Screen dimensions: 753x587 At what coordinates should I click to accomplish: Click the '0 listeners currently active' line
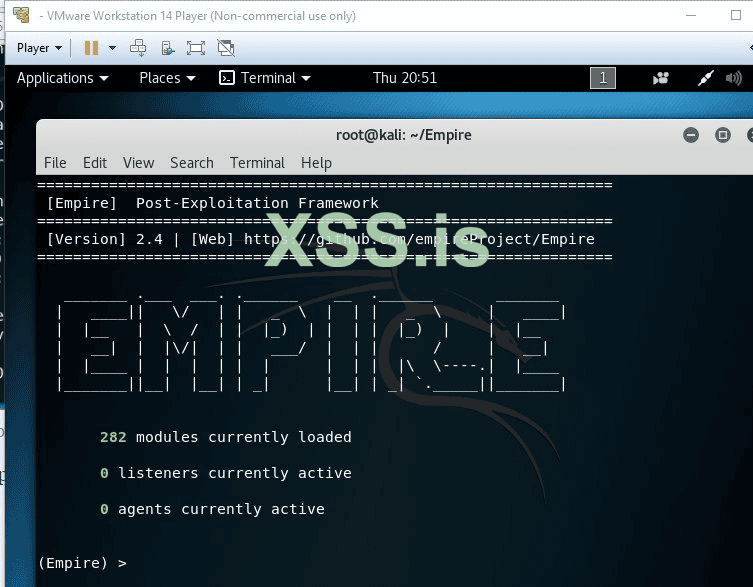tap(226, 473)
